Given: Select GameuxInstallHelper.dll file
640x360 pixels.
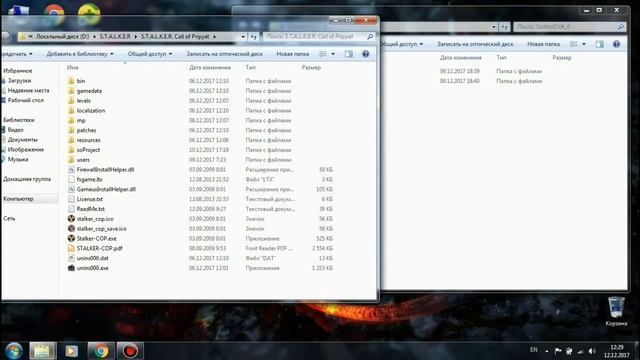Looking at the screenshot, I should 106,189.
